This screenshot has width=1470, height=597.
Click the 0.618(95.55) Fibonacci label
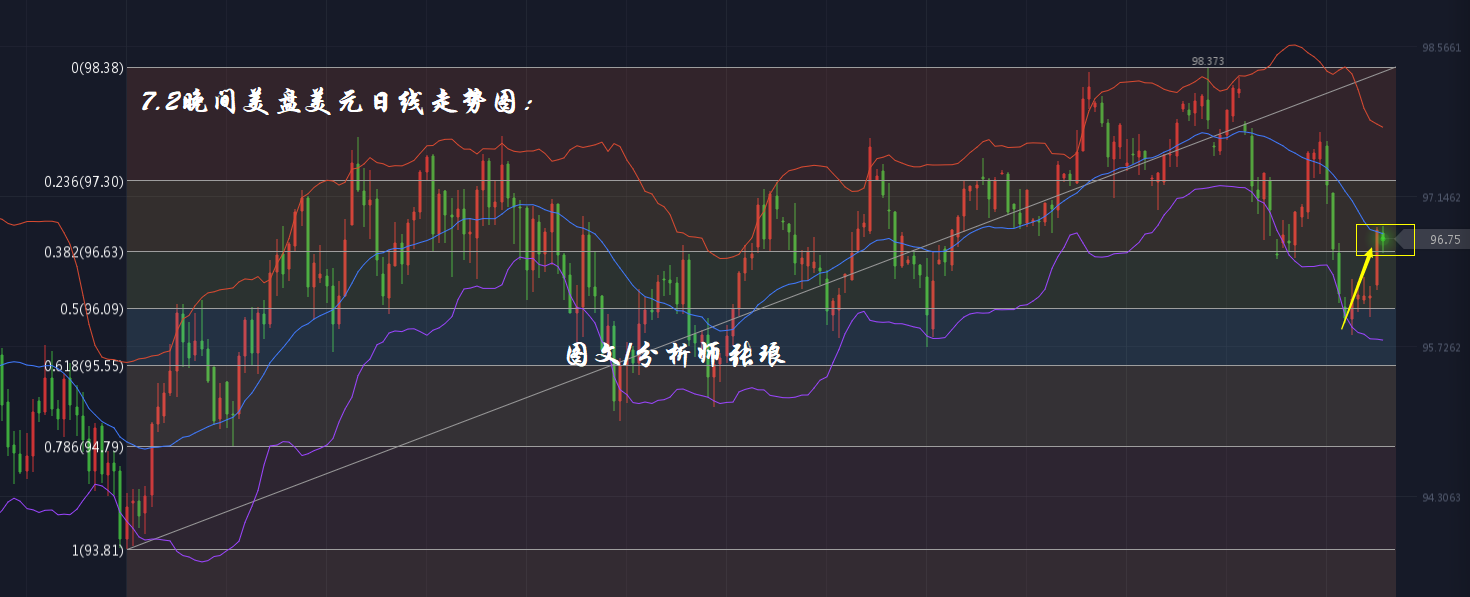click(84, 366)
